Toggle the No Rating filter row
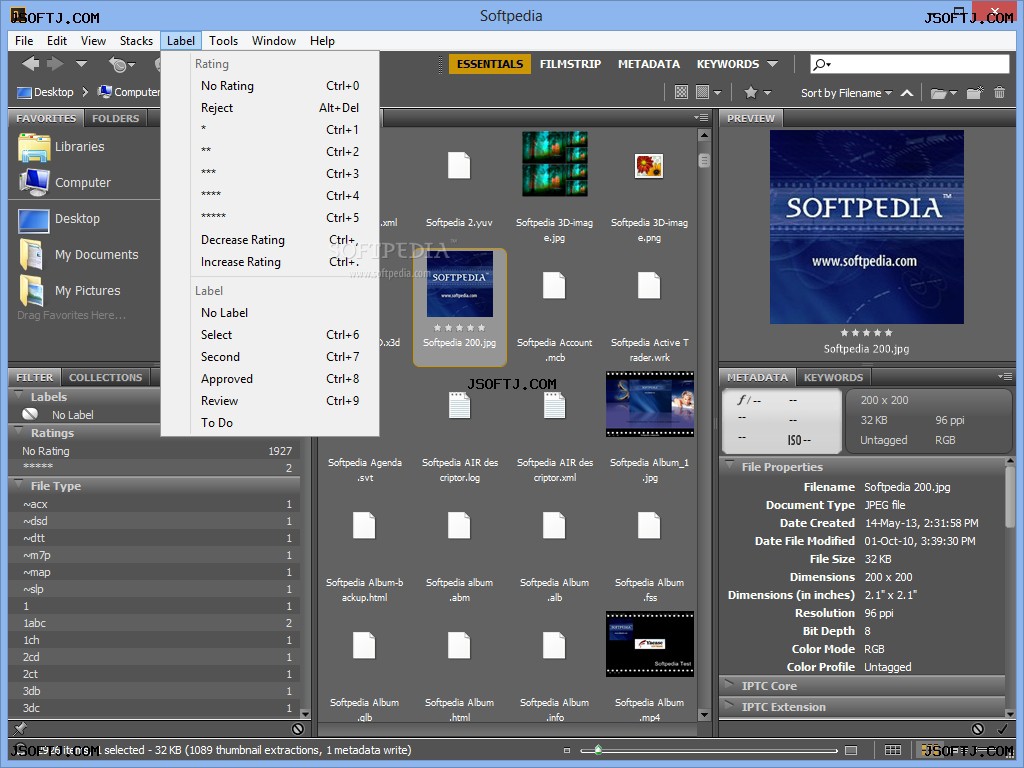 154,451
